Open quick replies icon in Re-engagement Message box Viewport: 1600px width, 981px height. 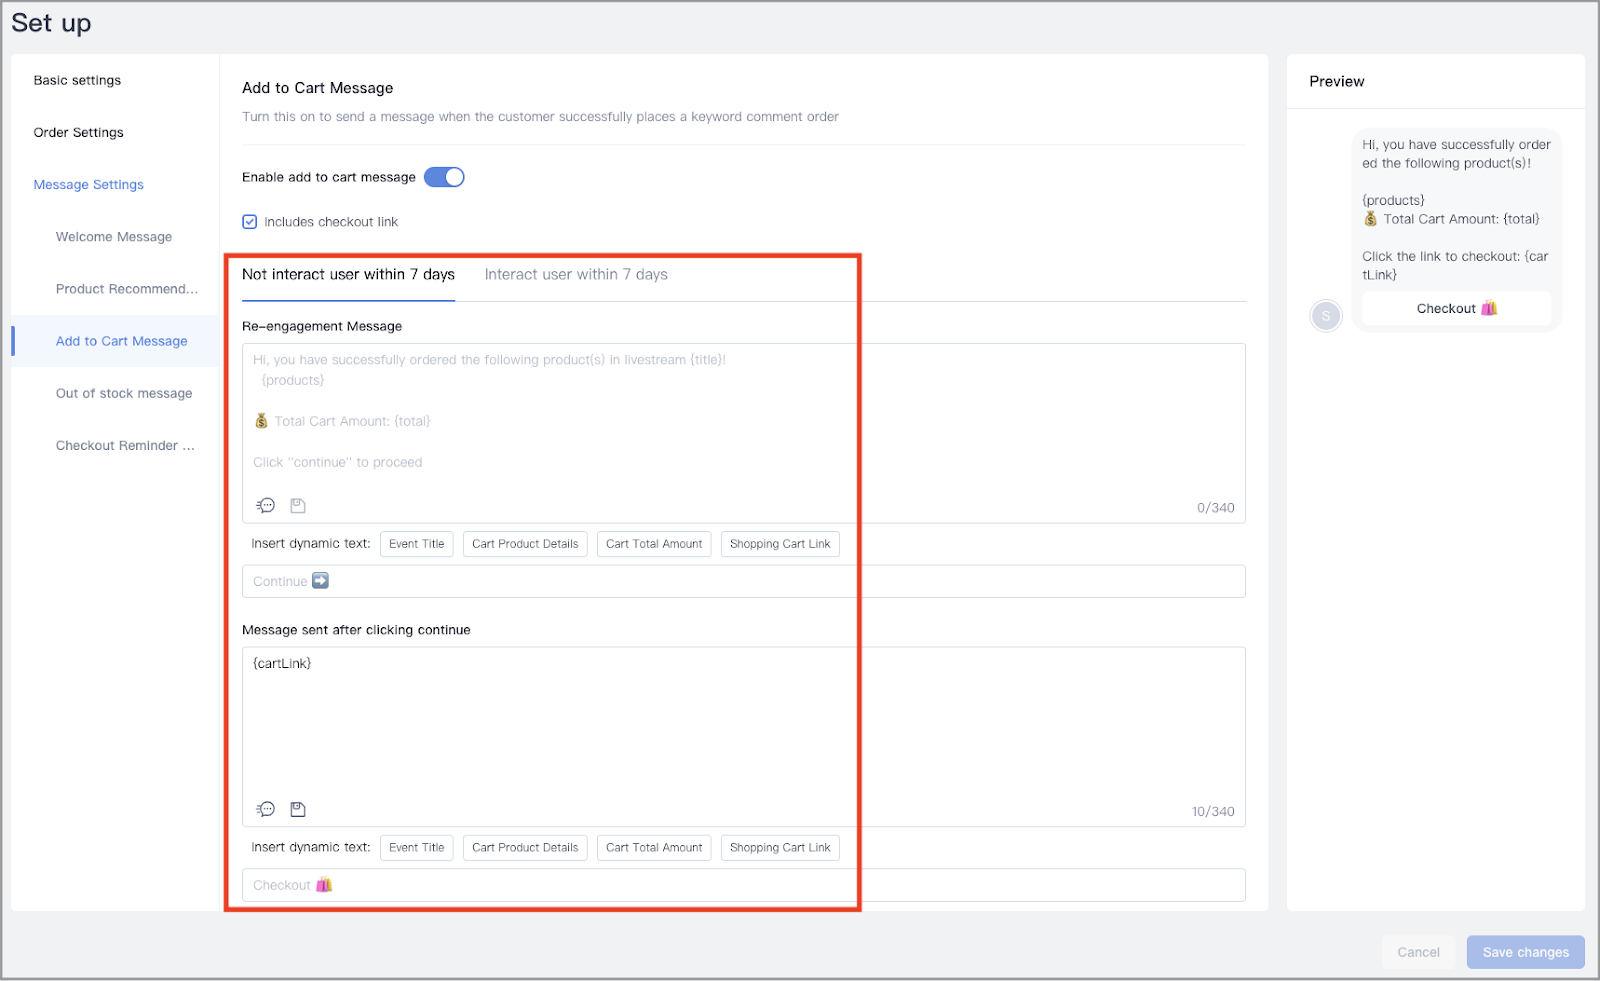click(266, 506)
